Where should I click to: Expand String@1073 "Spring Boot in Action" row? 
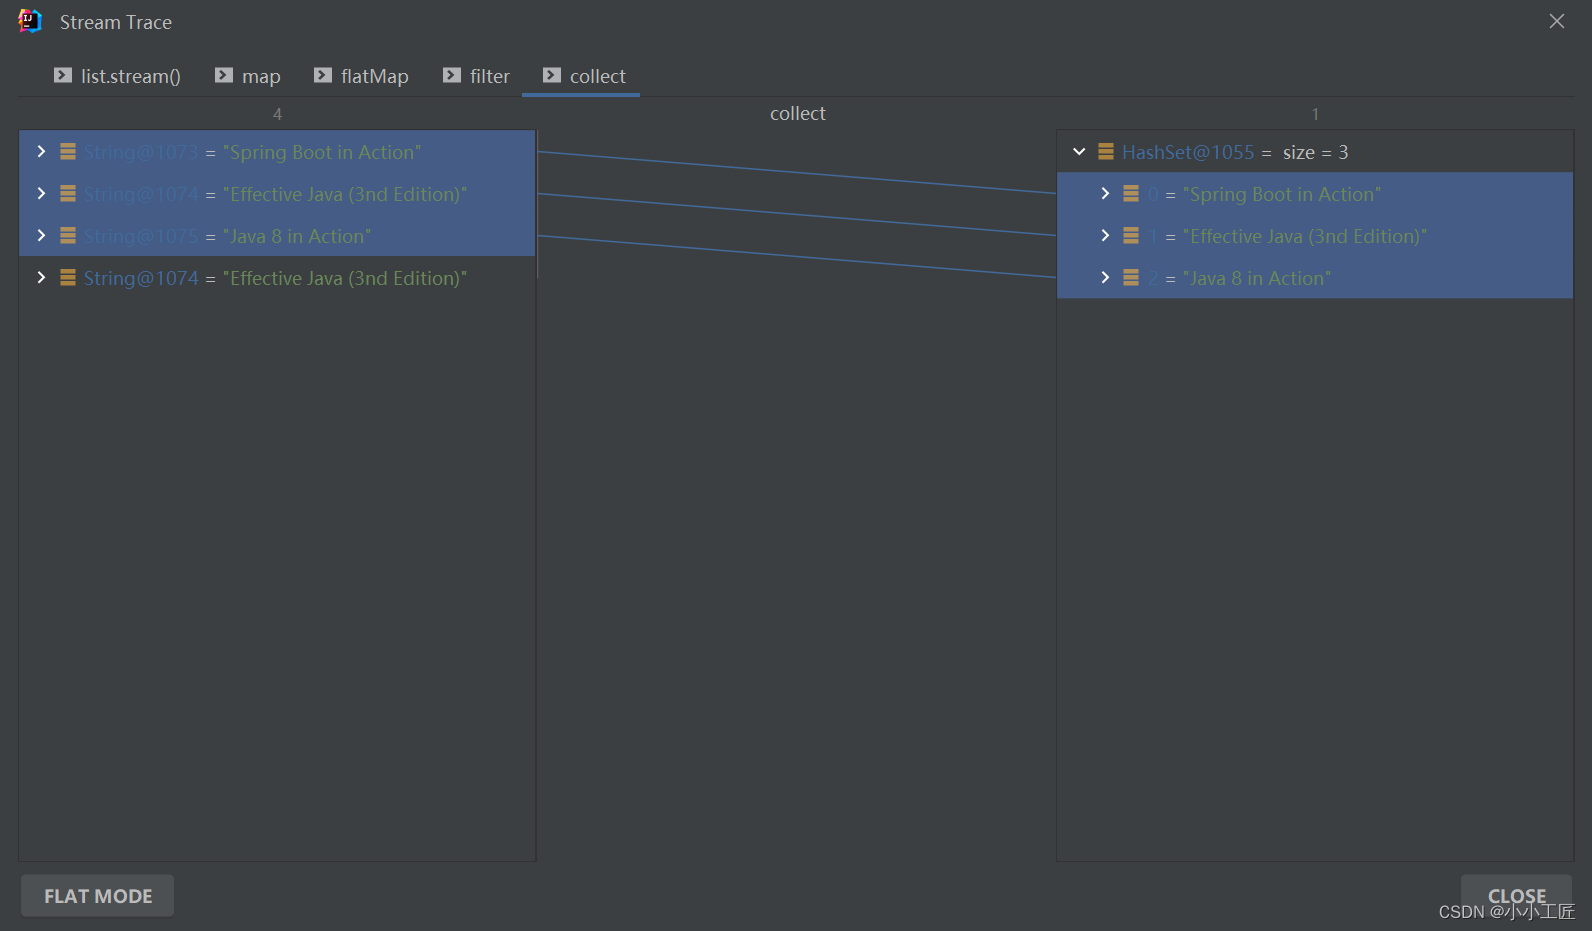(x=41, y=151)
